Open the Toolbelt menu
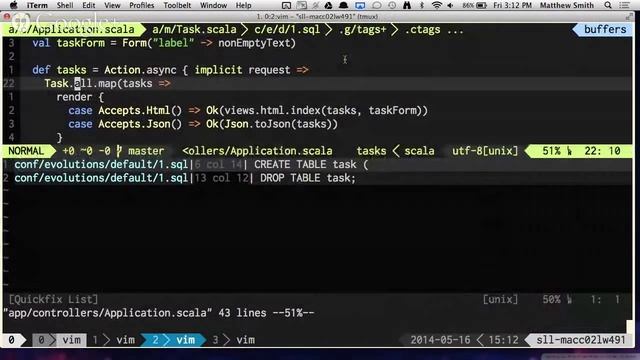Viewport: 640px width, 360px height. pyautogui.click(x=177, y=5)
